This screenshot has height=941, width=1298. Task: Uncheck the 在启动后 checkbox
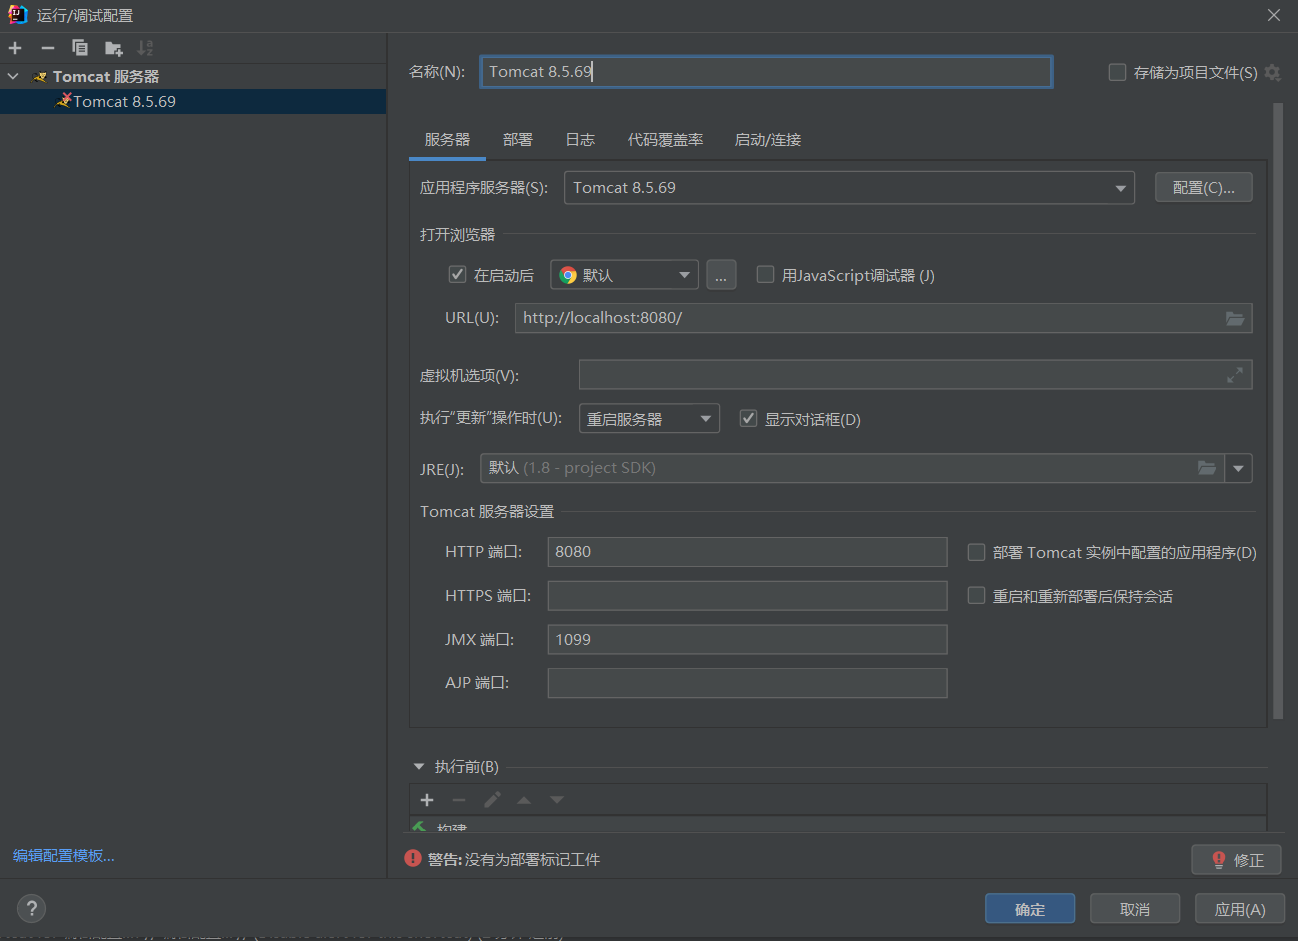coord(458,274)
